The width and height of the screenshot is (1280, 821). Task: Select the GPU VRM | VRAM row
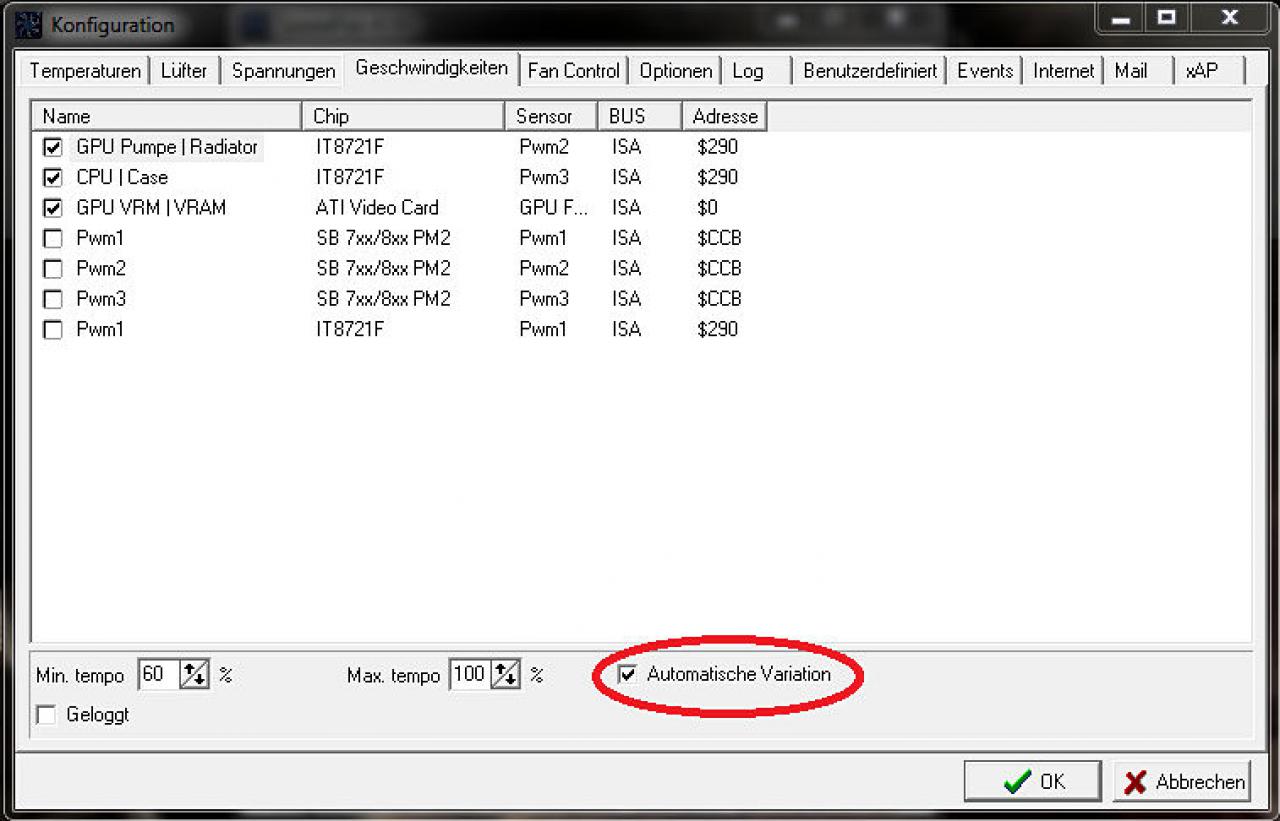tap(400, 208)
